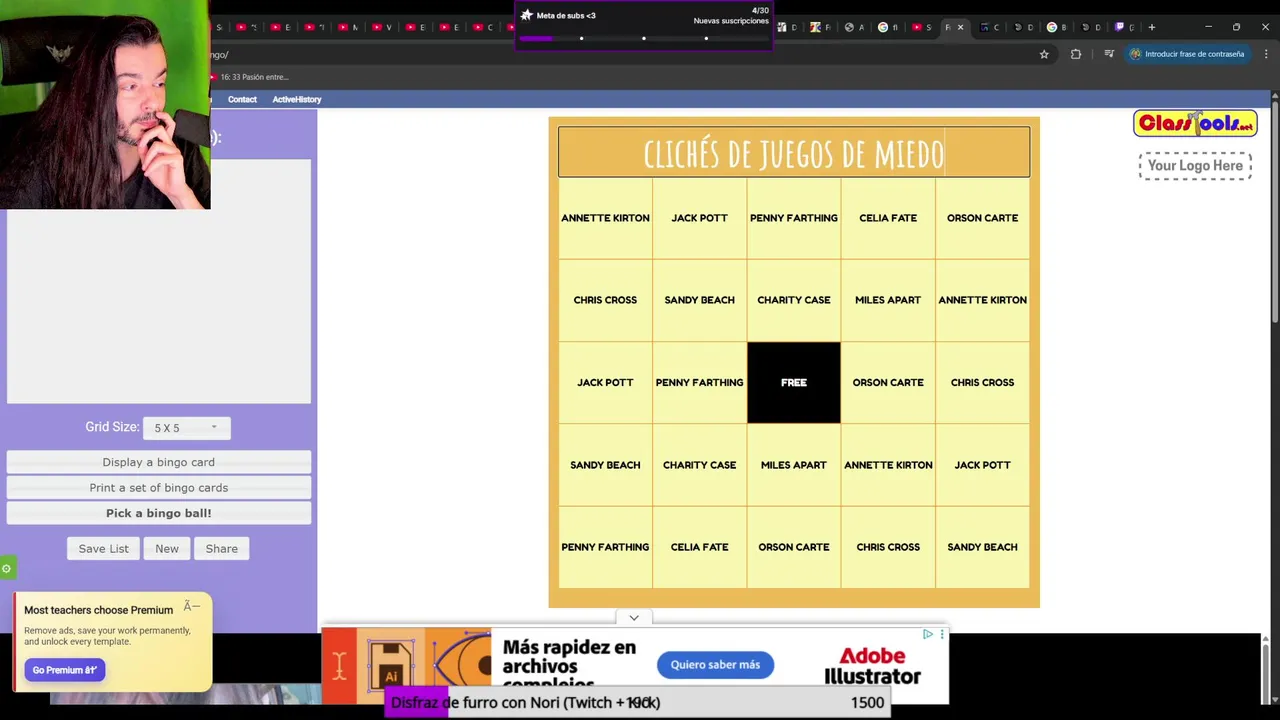Dismiss the premium popup with minus icon

pos(192,606)
